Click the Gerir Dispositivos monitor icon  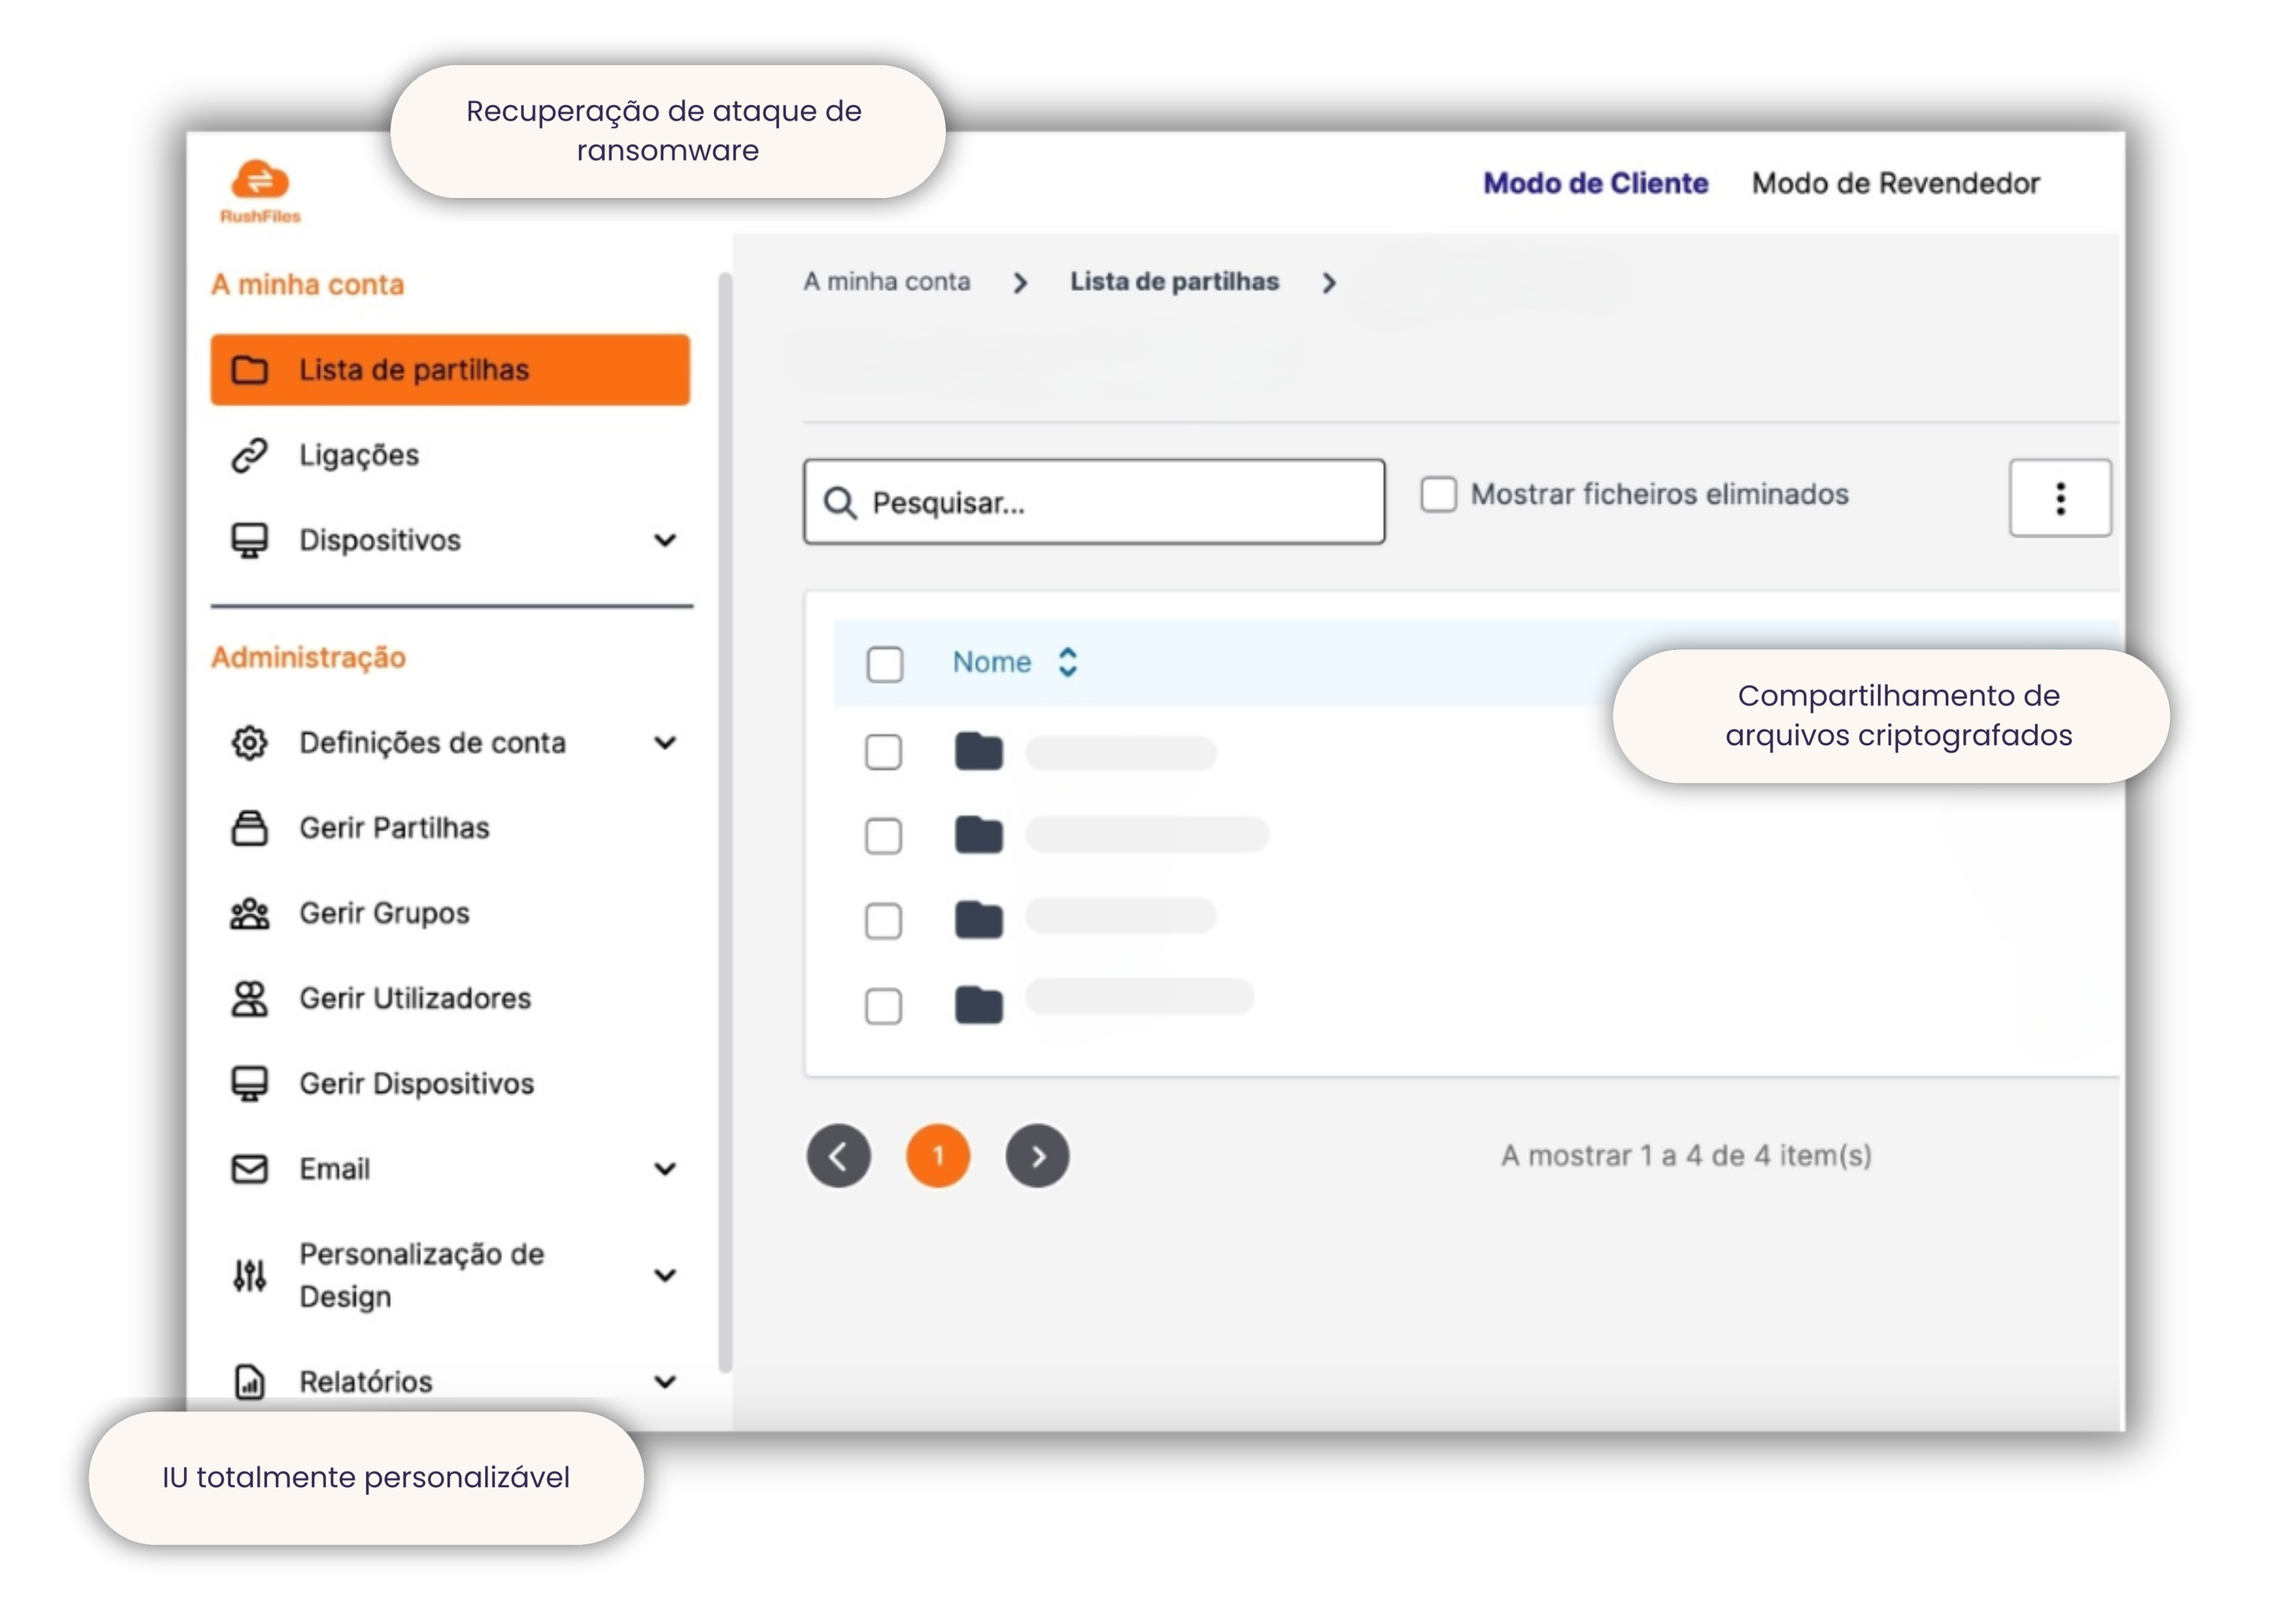point(250,1083)
